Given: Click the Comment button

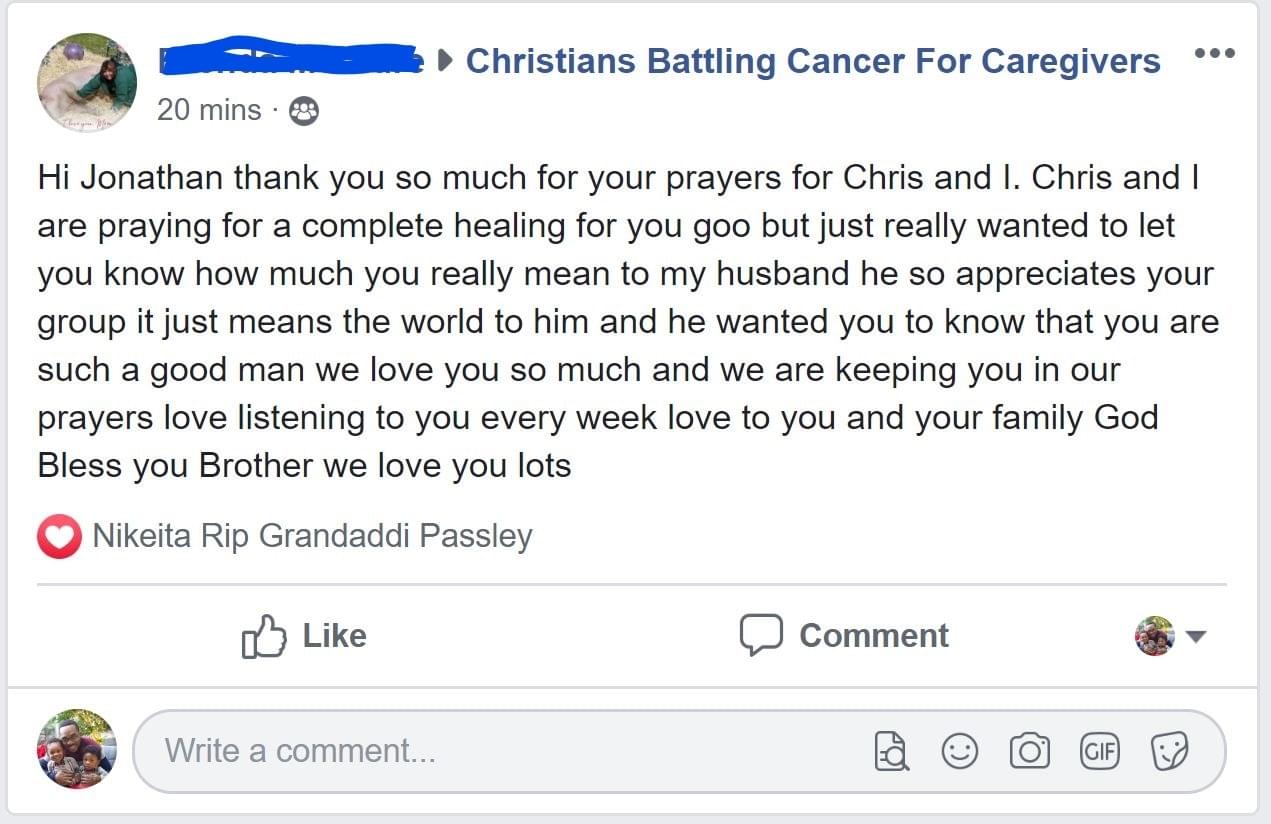Looking at the screenshot, I should pyautogui.click(x=845, y=636).
